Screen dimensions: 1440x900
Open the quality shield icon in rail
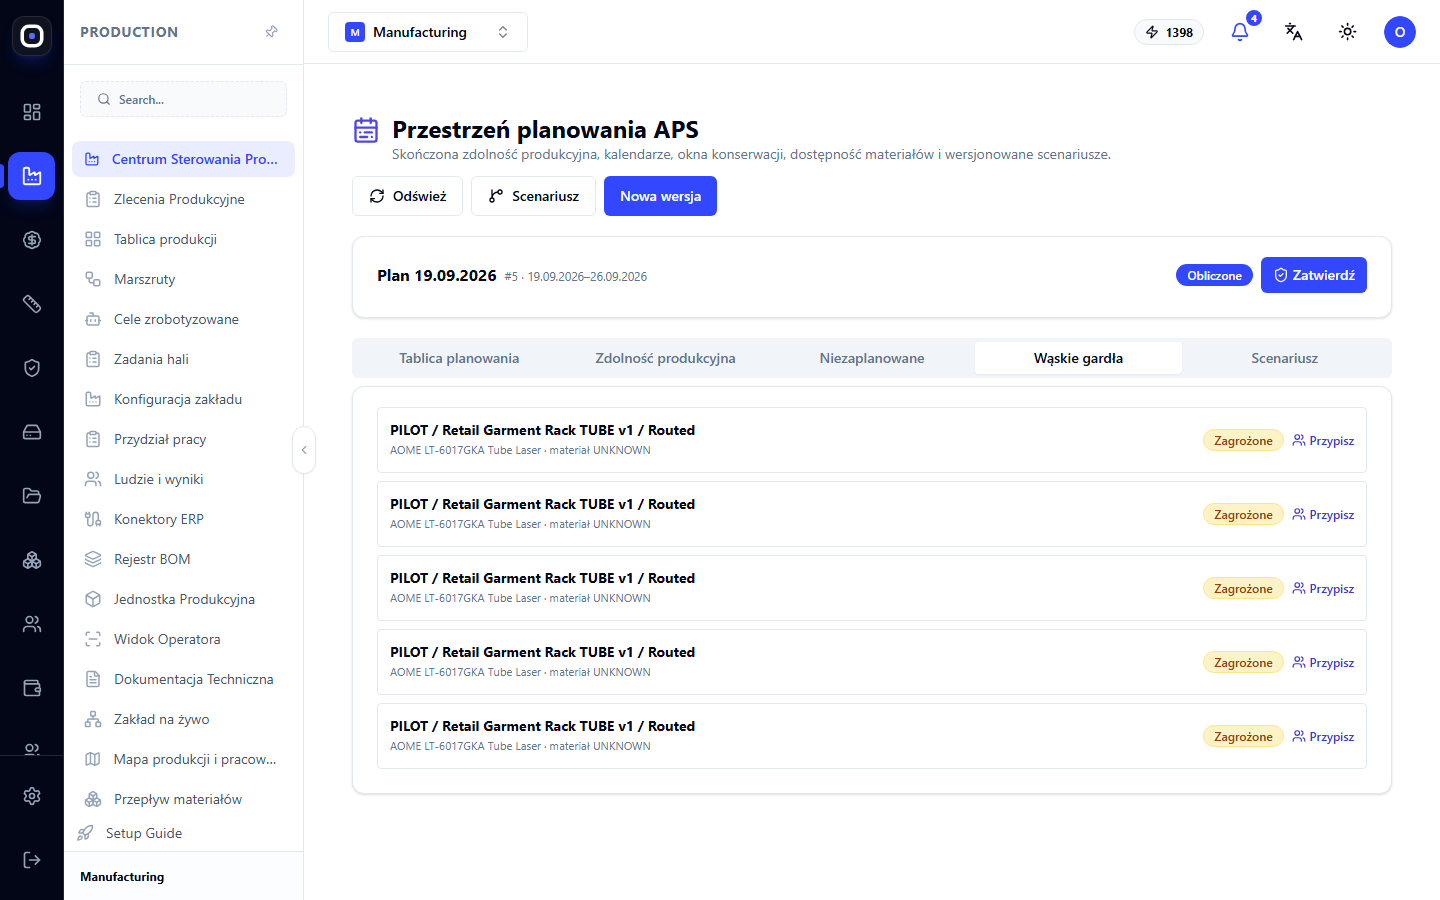(32, 368)
